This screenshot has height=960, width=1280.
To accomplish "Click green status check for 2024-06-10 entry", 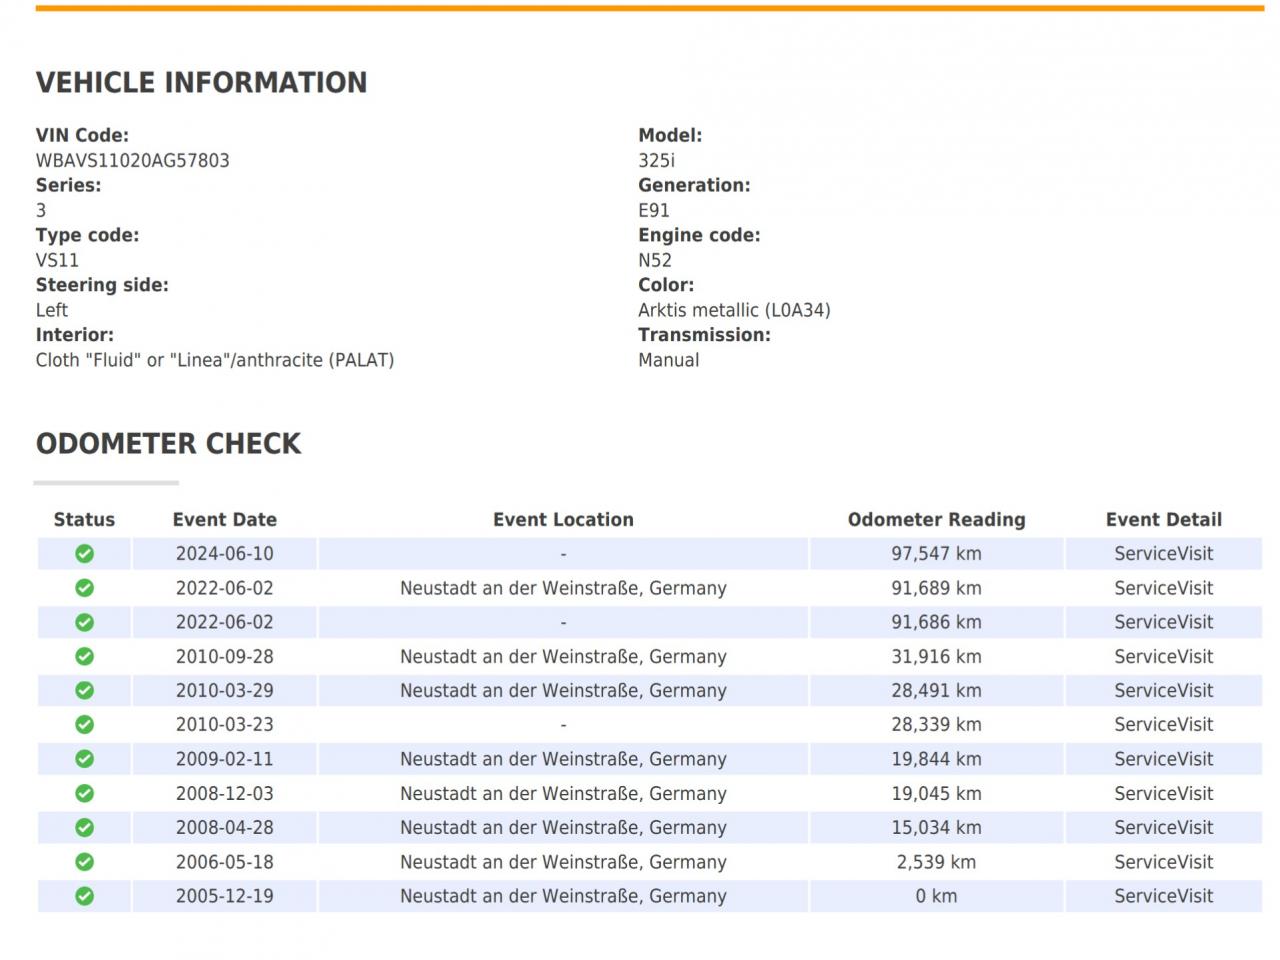I will pyautogui.click(x=85, y=554).
